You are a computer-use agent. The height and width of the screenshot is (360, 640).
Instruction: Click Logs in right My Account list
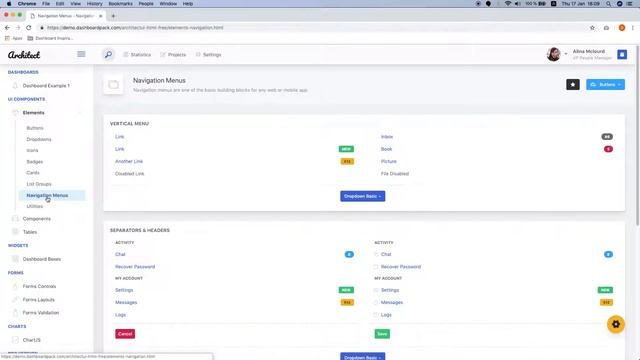[x=386, y=315]
